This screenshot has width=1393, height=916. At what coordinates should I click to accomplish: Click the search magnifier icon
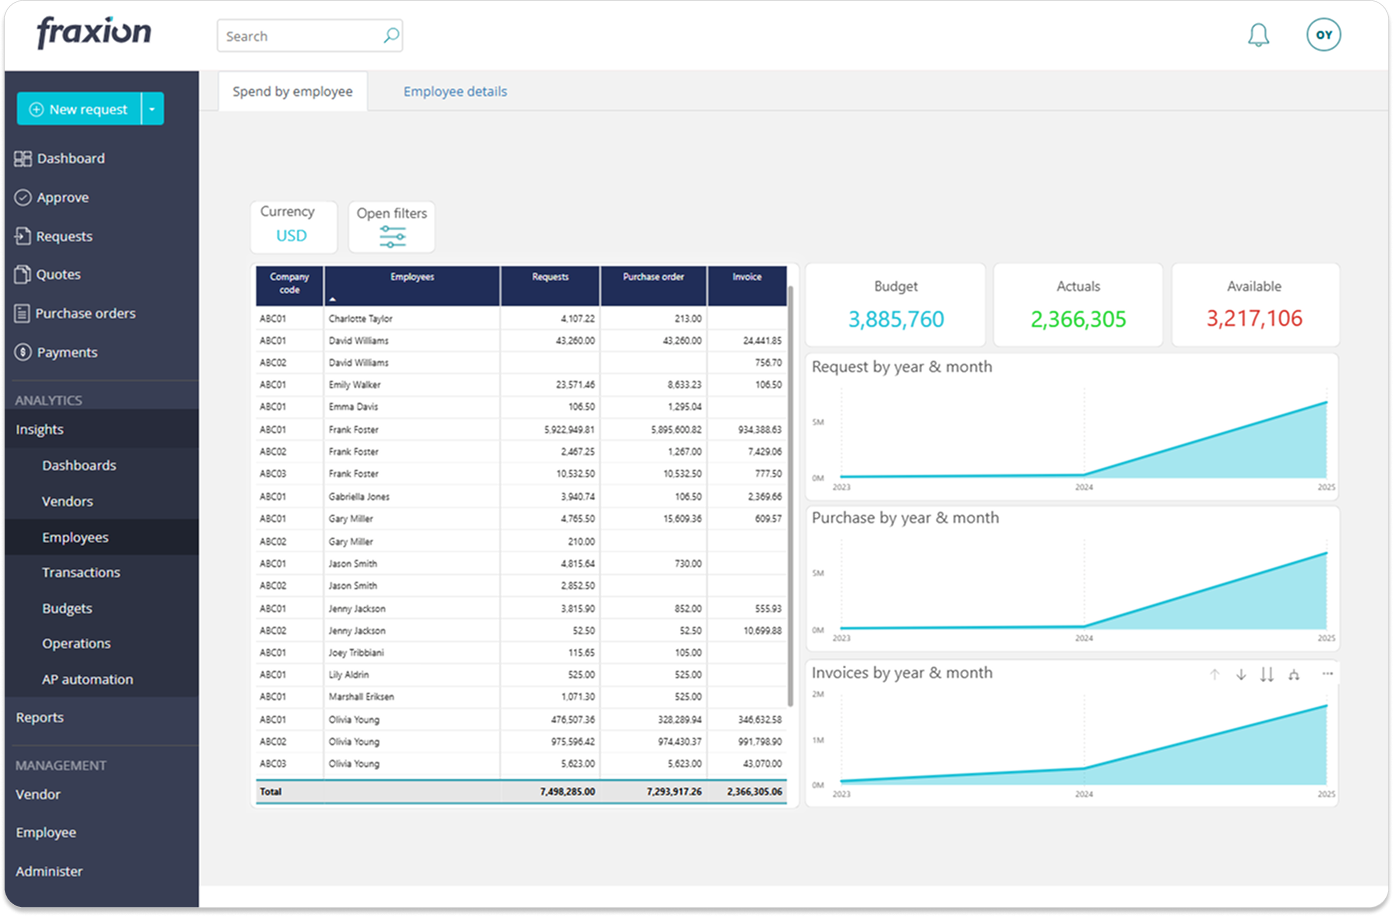pos(389,35)
